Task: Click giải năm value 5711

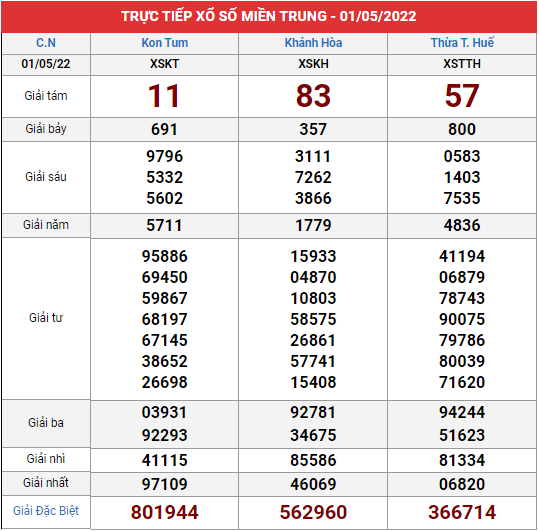Action: [x=164, y=225]
